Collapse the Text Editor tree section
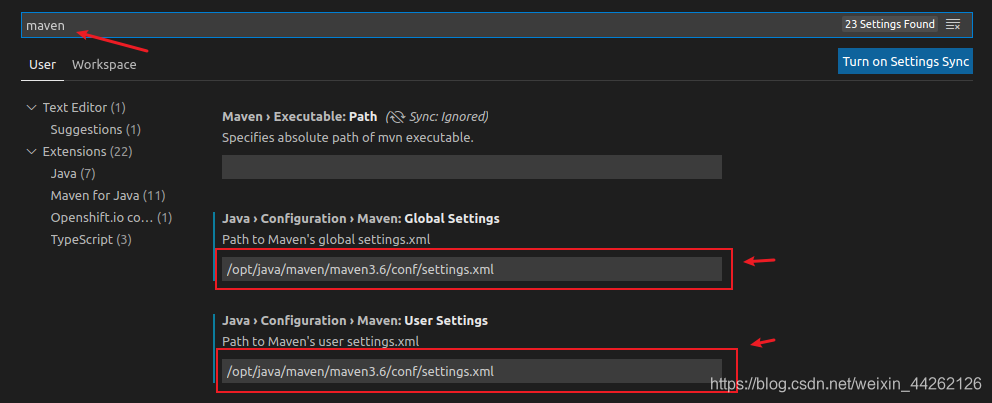Image resolution: width=992 pixels, height=403 pixels. pos(32,108)
